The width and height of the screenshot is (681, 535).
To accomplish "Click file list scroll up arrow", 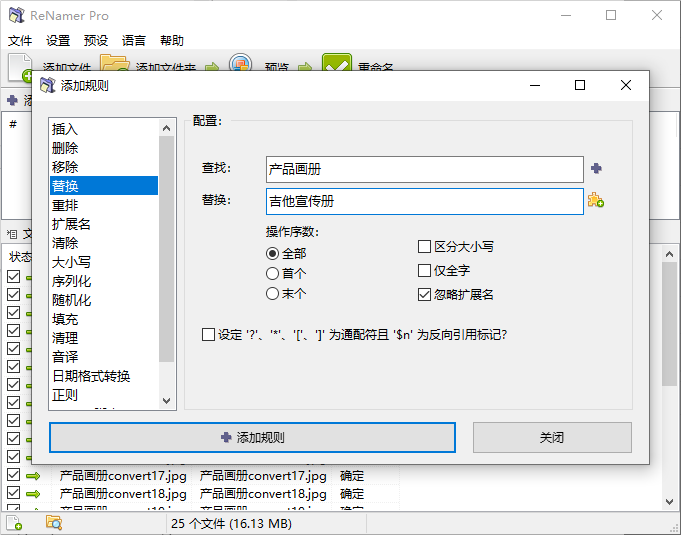I will tap(669, 254).
